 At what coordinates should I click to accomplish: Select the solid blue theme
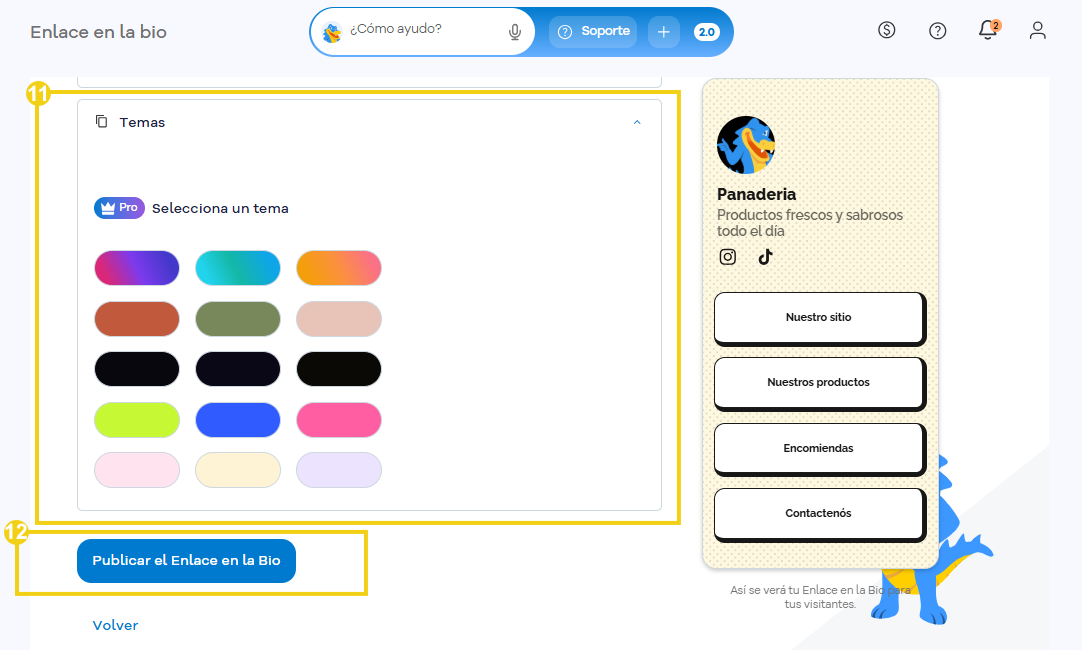238,420
